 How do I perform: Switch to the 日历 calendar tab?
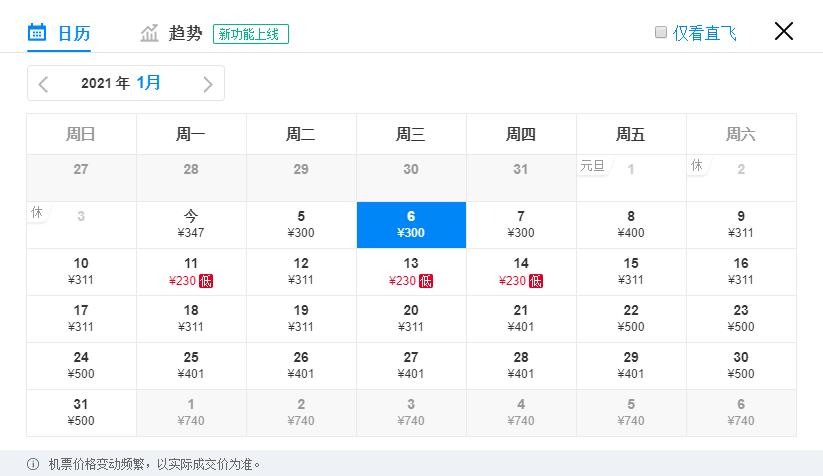coord(59,33)
